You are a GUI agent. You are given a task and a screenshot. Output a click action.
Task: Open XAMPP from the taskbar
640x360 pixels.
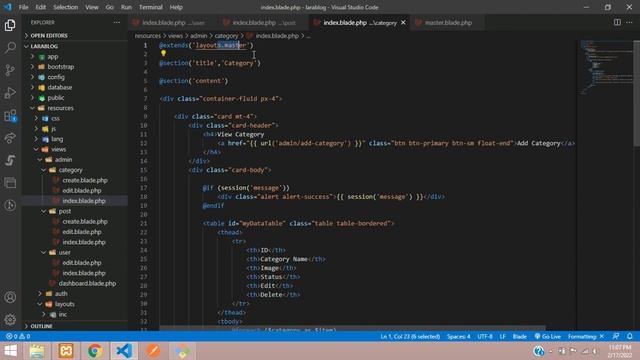point(66,351)
